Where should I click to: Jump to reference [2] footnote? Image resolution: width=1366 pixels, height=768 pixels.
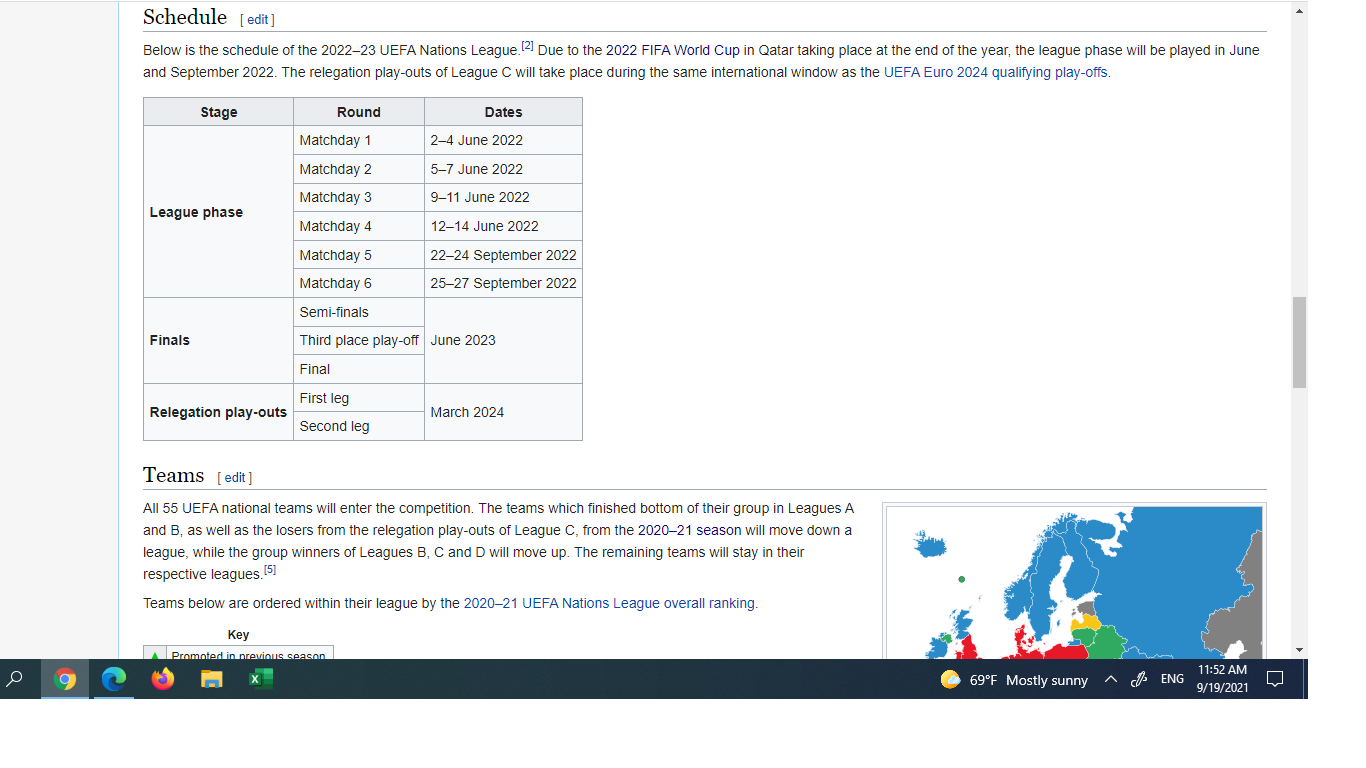click(528, 46)
